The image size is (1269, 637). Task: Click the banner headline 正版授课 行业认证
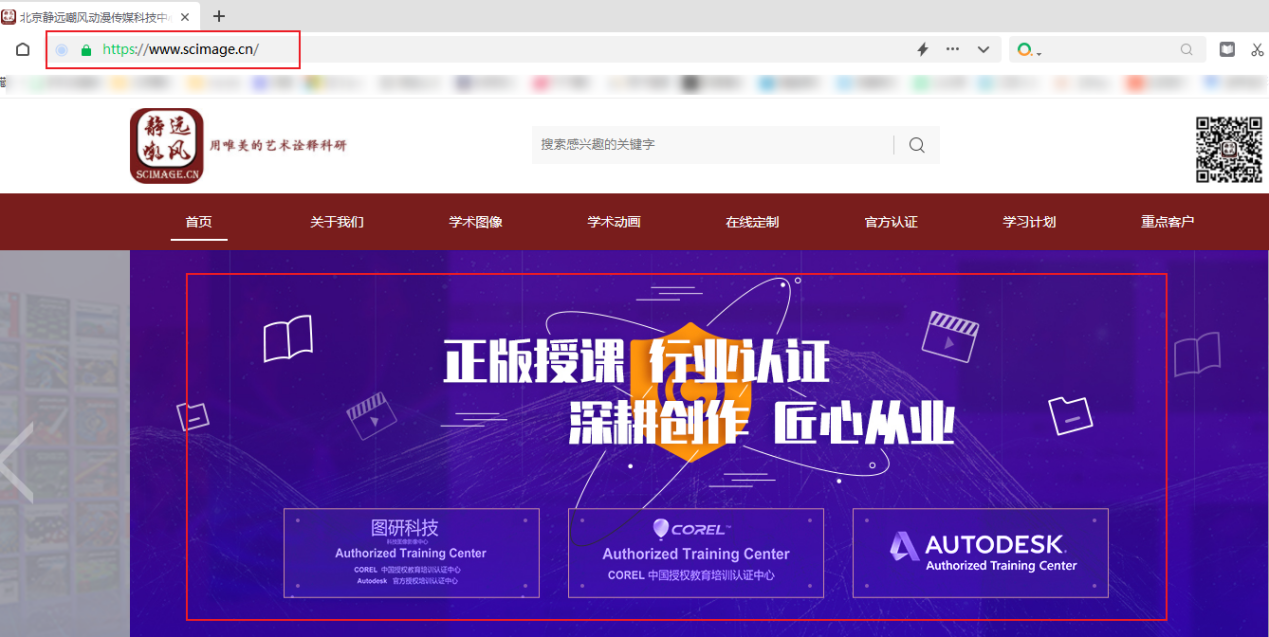click(637, 362)
